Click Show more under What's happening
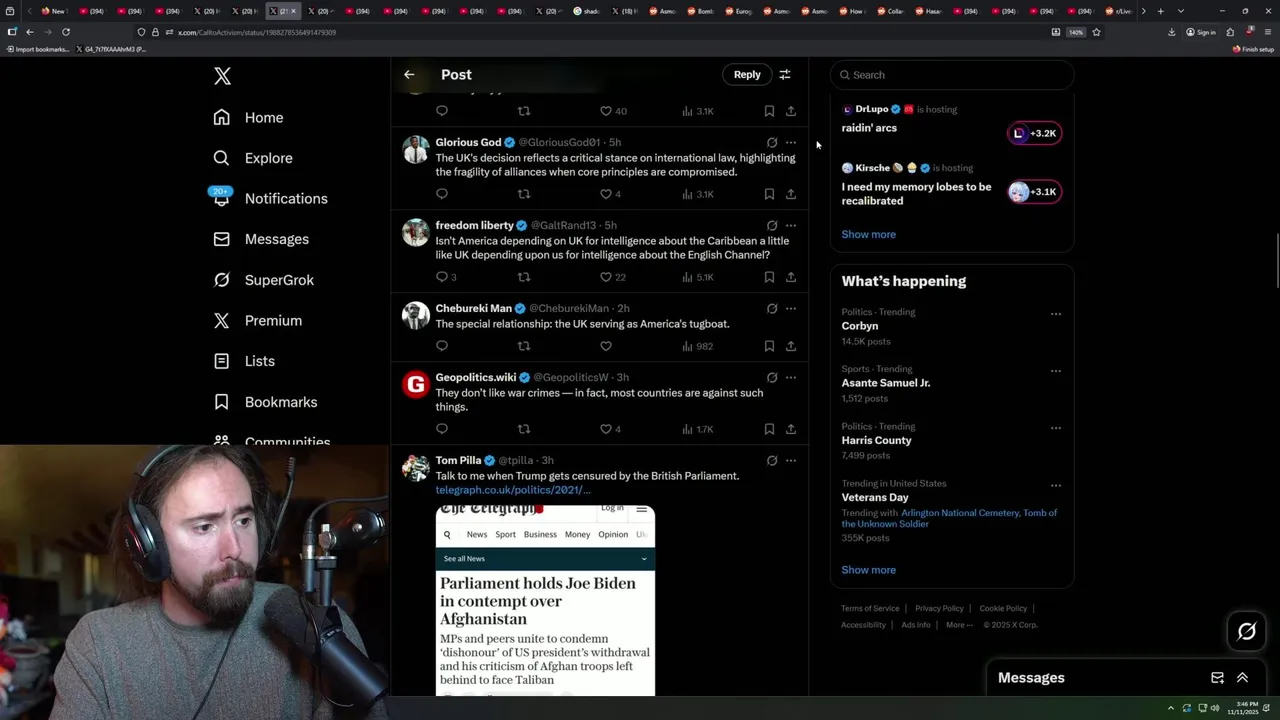1280x720 pixels. click(x=868, y=570)
